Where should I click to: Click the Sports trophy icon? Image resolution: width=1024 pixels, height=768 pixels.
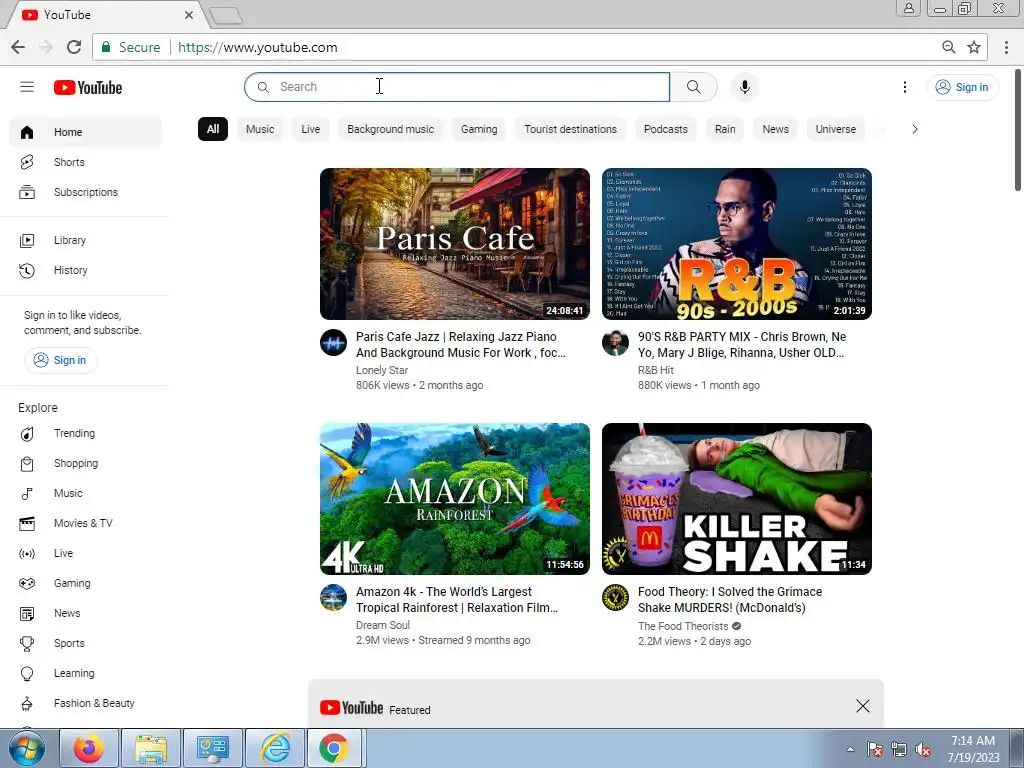27,643
